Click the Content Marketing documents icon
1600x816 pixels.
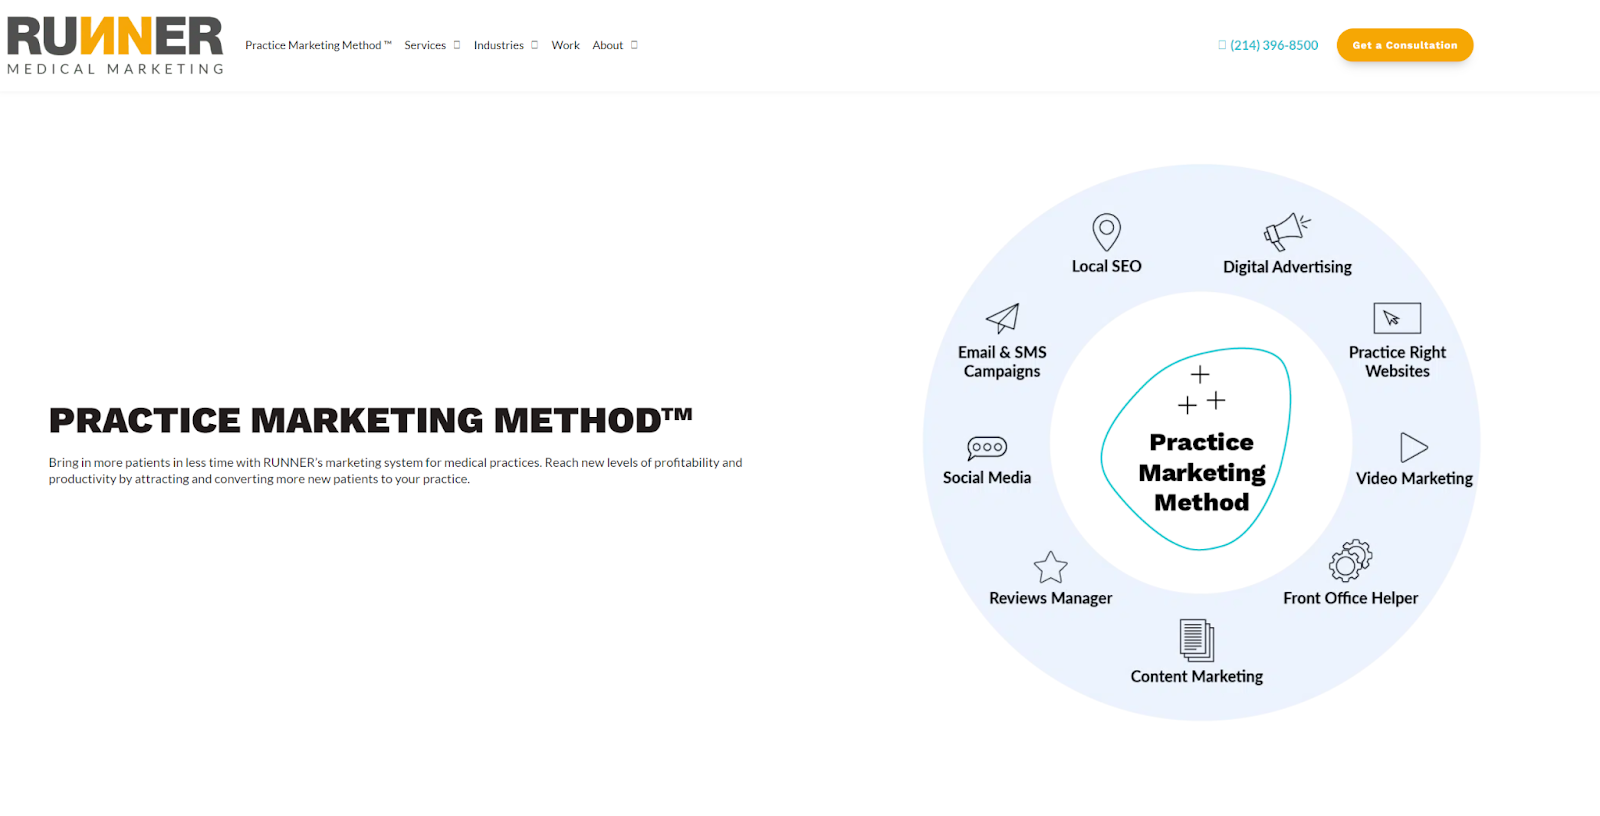1196,640
